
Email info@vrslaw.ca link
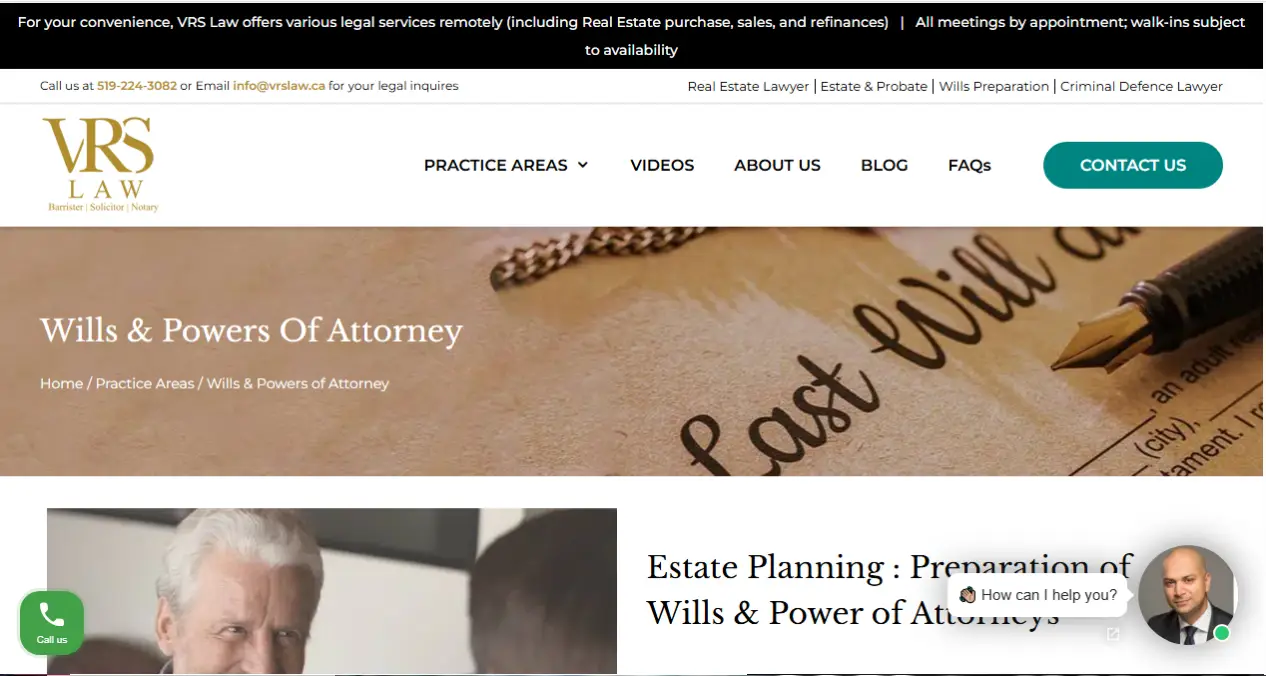279,86
